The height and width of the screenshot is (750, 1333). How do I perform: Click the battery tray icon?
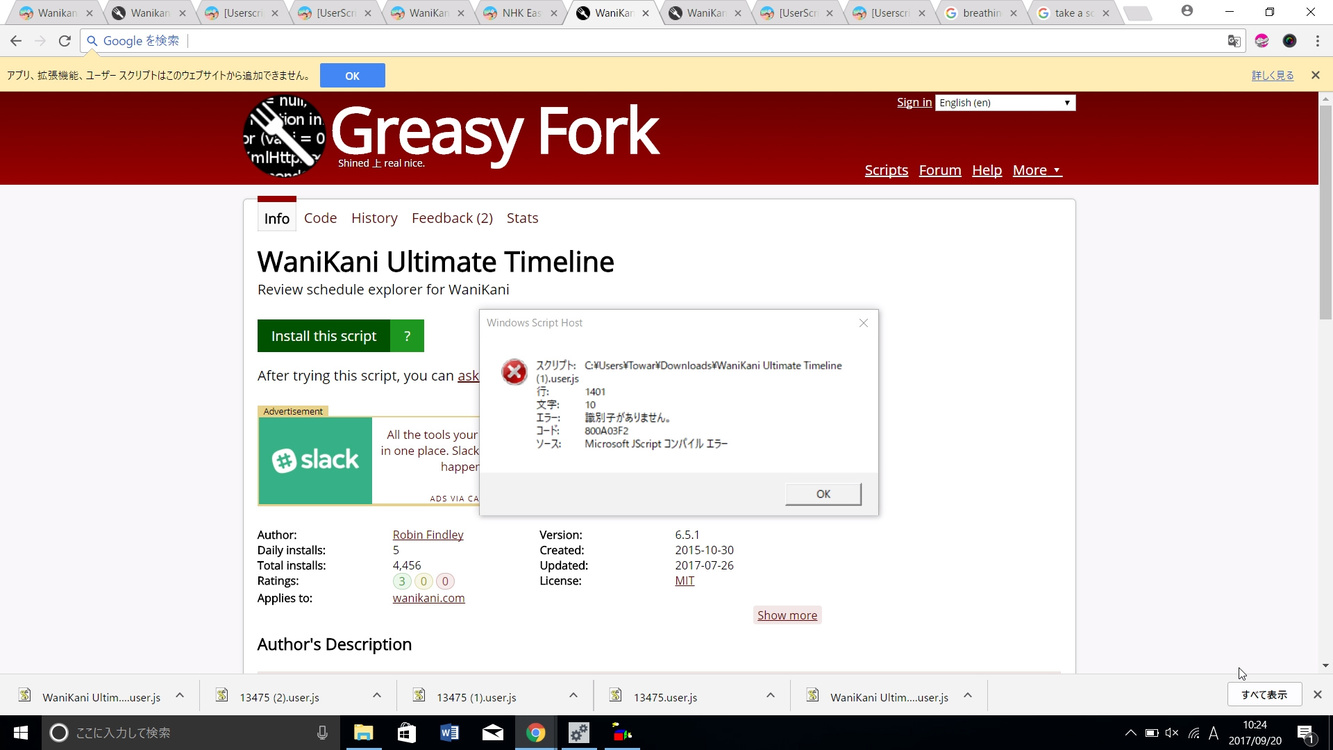[1151, 733]
